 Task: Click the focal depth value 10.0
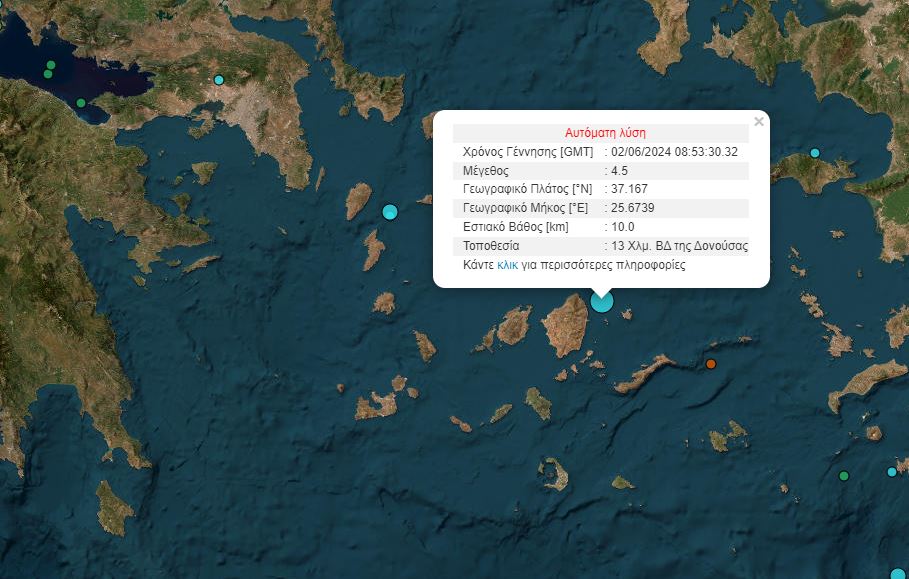click(x=623, y=227)
